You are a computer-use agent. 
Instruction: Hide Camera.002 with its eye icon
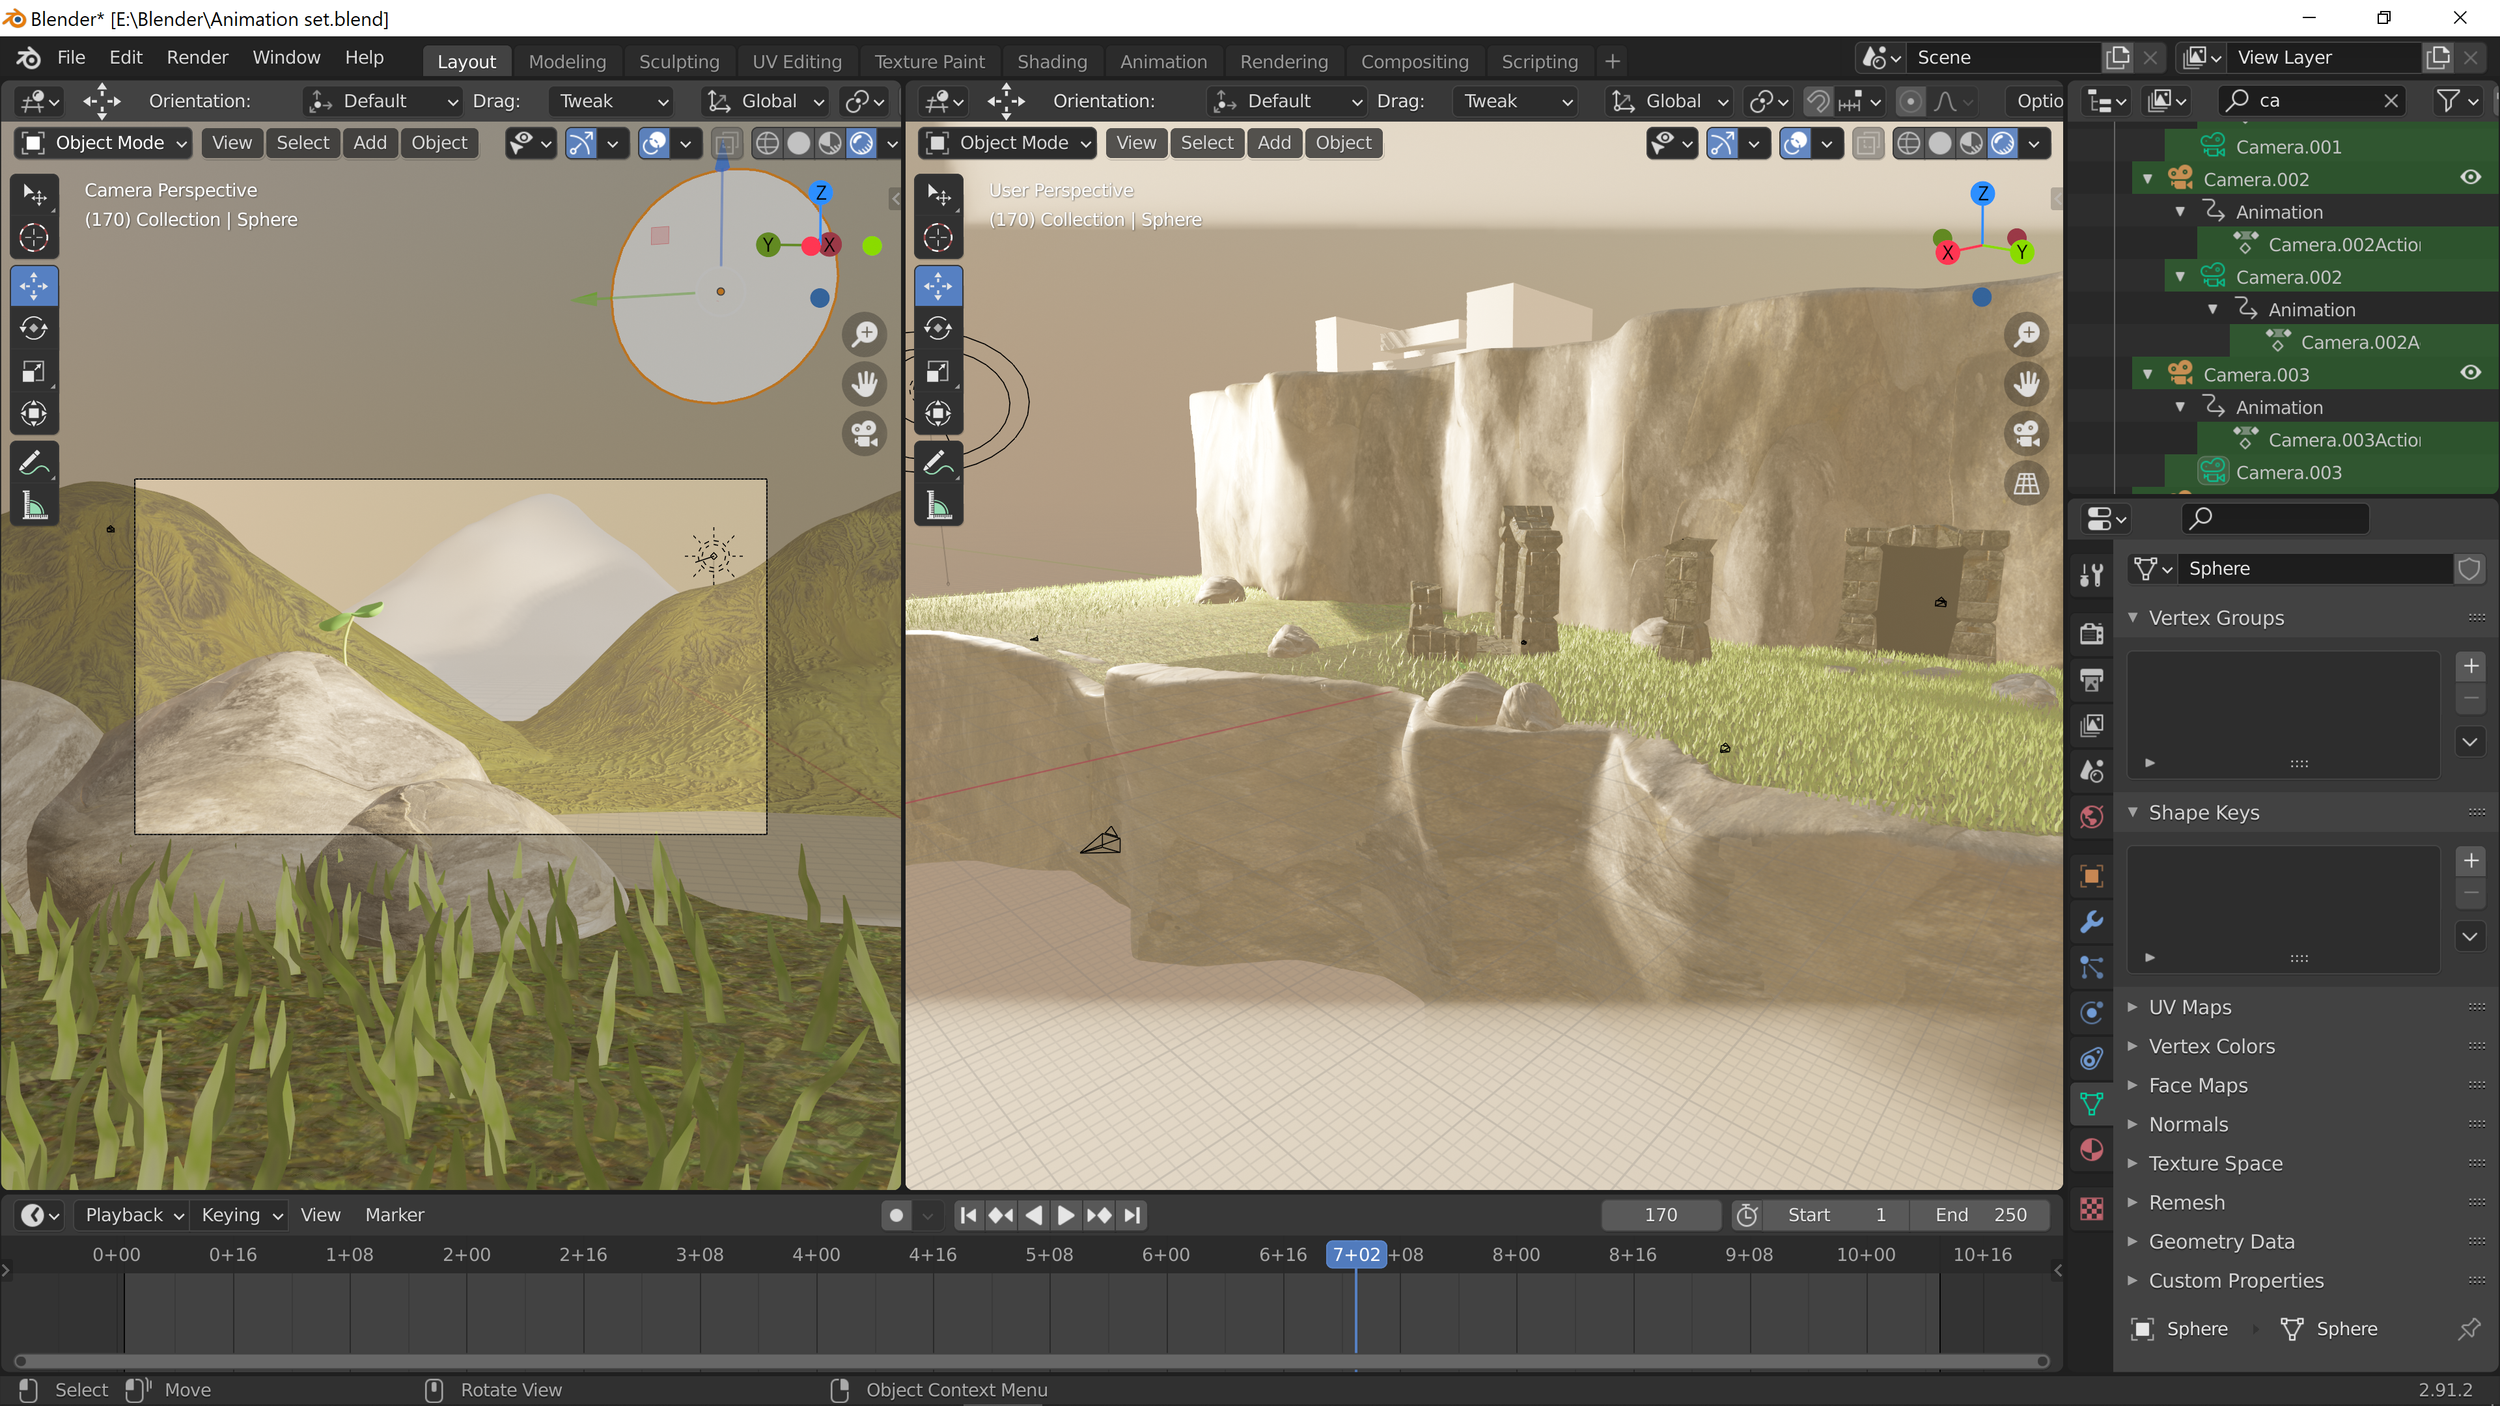pyautogui.click(x=2470, y=178)
